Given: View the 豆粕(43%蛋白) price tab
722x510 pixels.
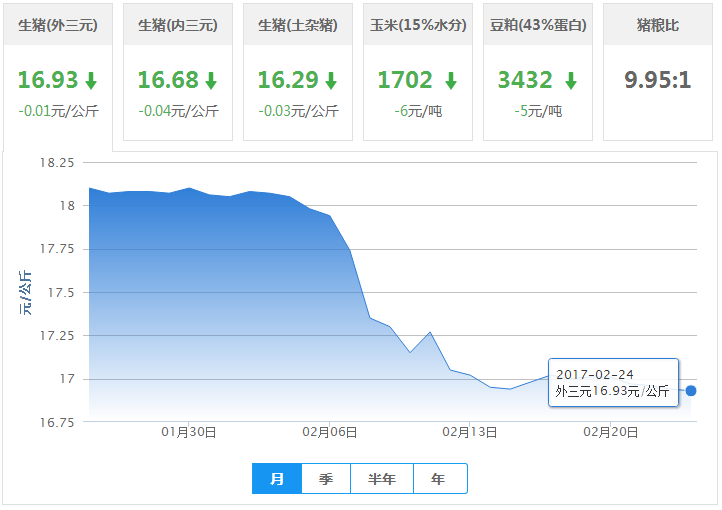Looking at the screenshot, I should (538, 25).
